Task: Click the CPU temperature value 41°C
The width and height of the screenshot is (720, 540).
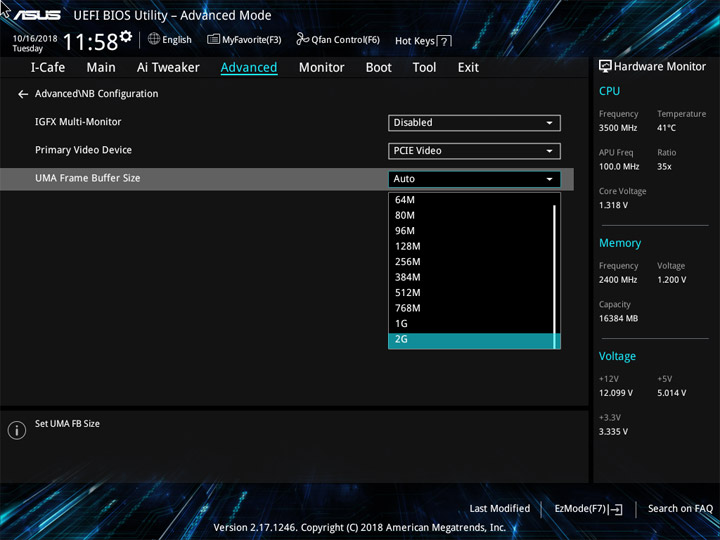Action: [x=666, y=128]
